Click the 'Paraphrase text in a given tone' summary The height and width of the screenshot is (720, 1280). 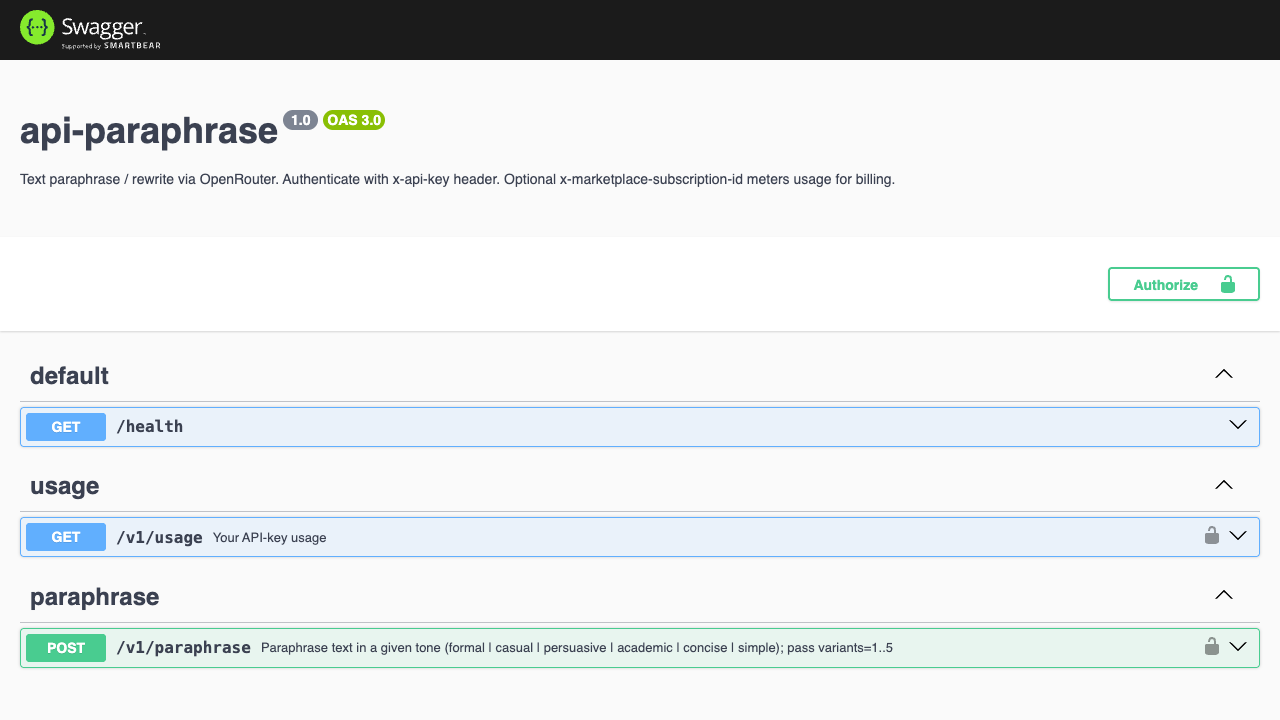[x=577, y=648]
